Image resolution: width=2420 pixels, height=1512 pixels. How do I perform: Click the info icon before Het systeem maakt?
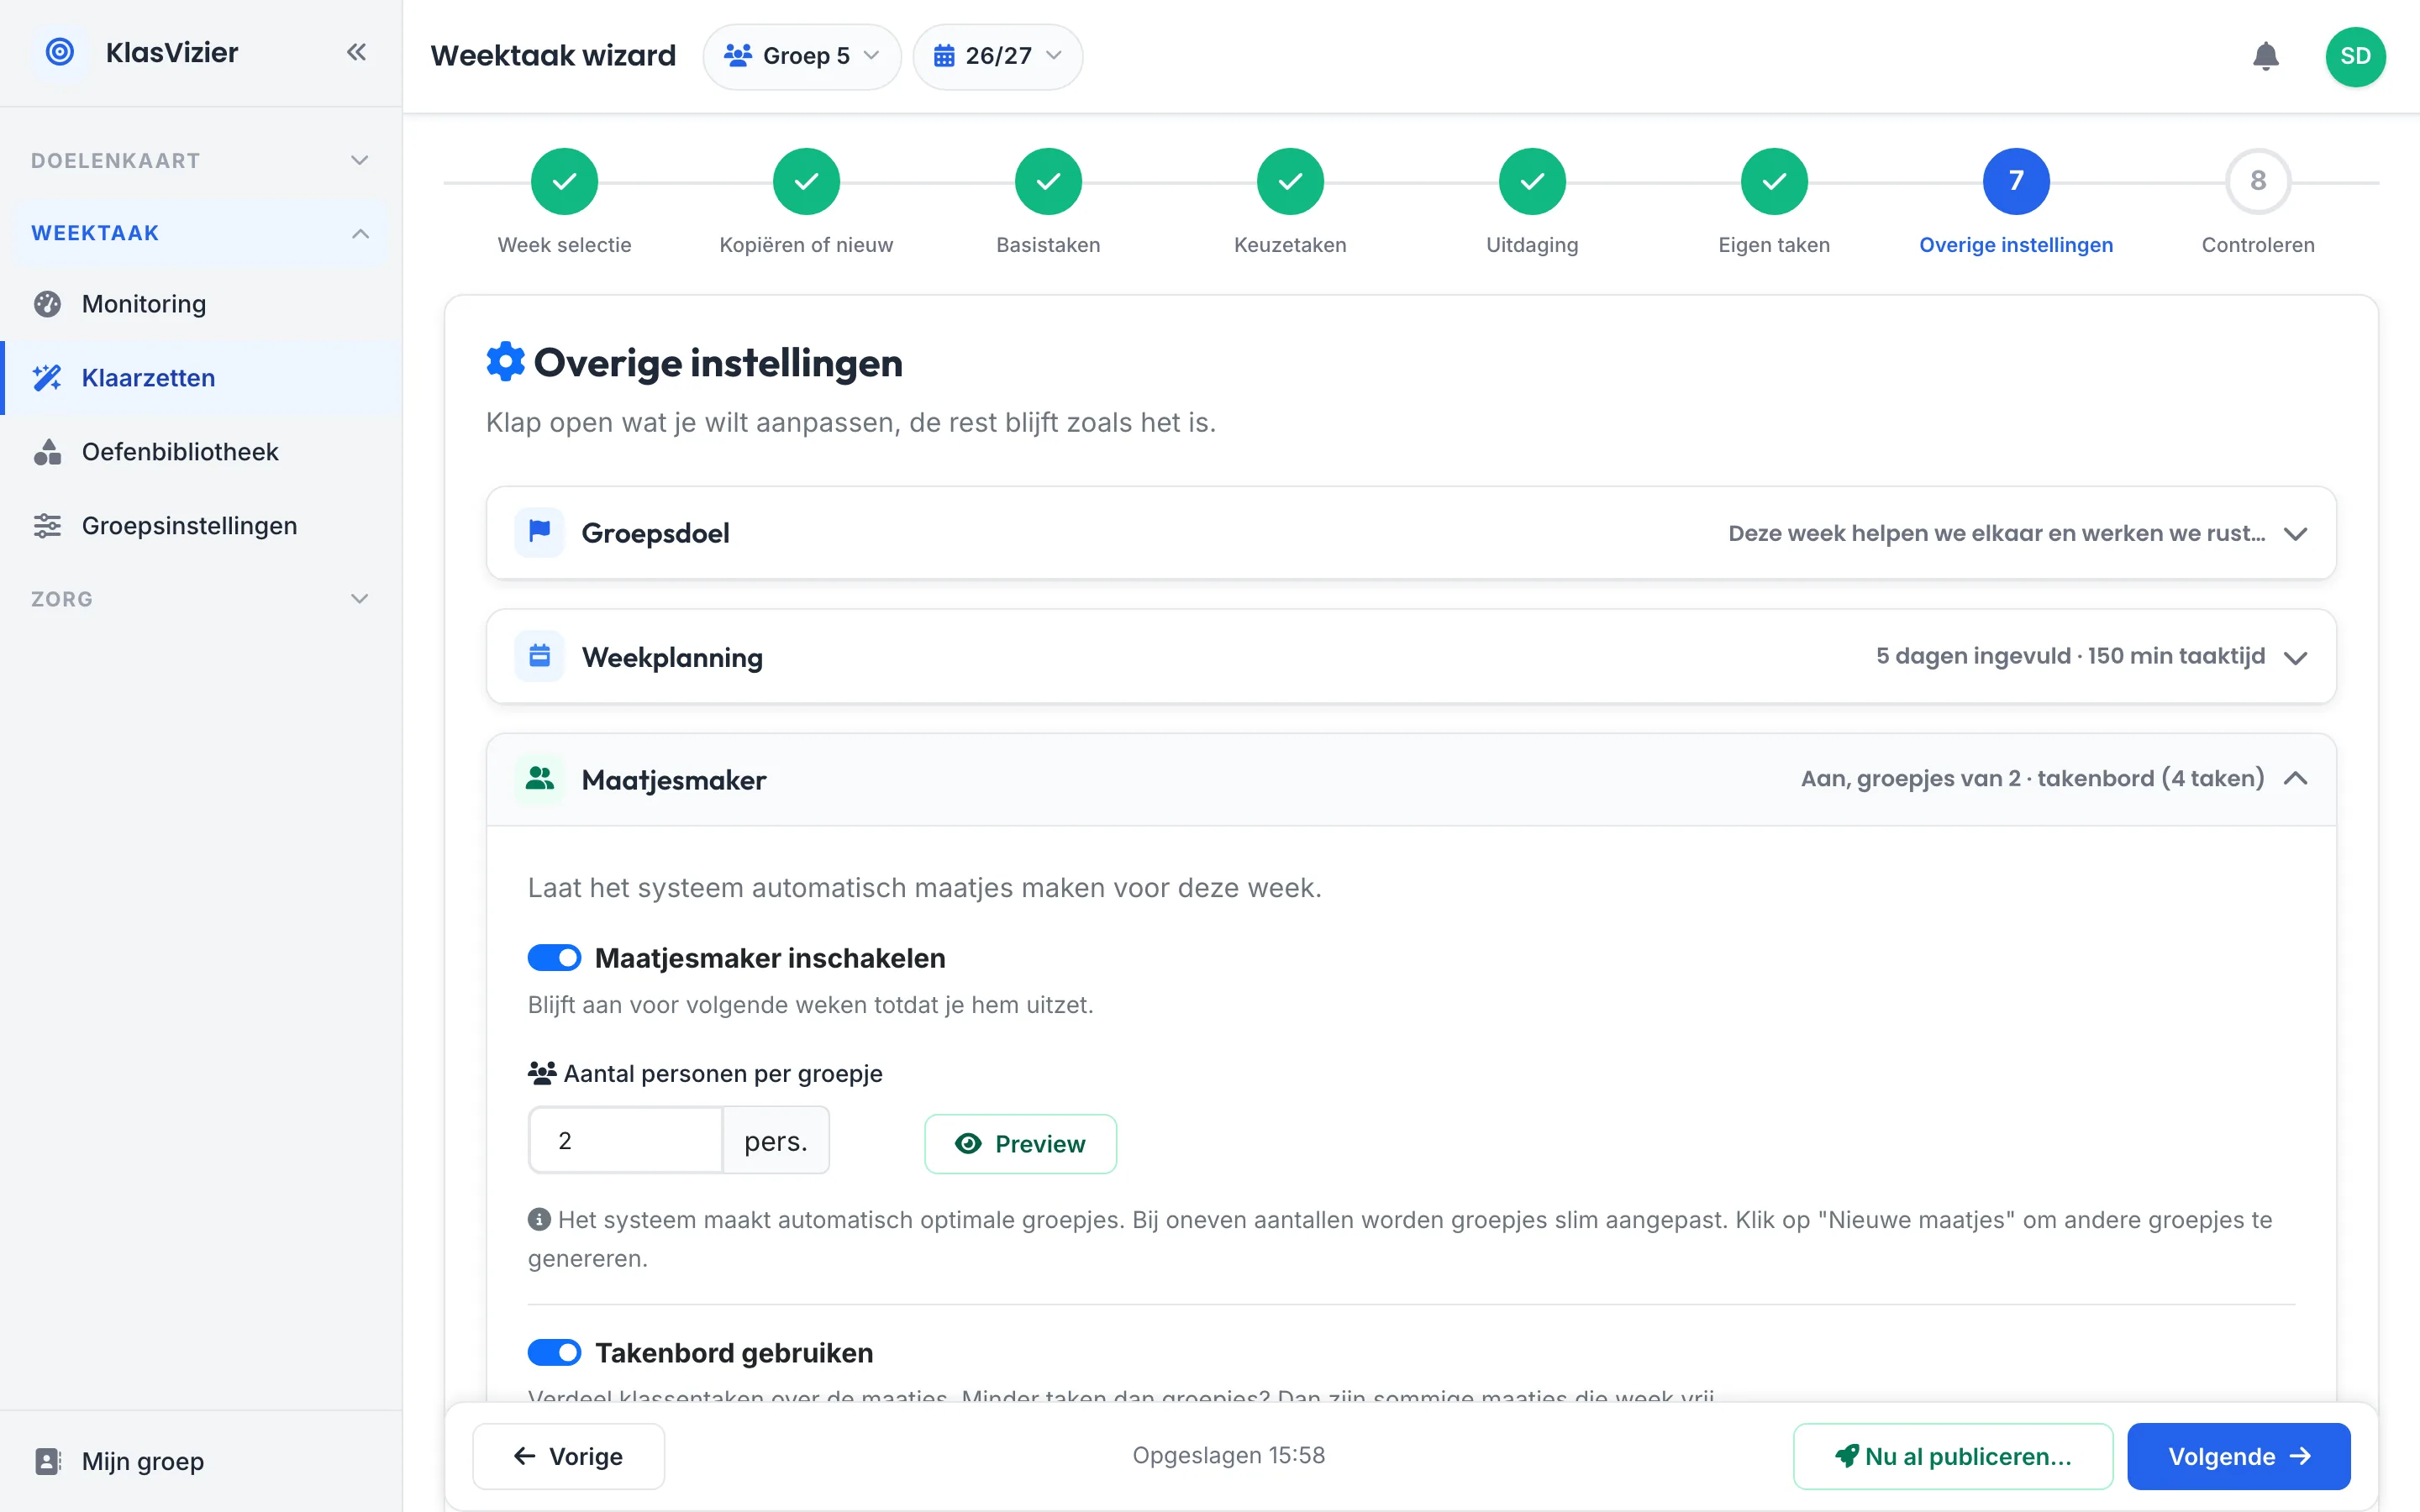(539, 1219)
